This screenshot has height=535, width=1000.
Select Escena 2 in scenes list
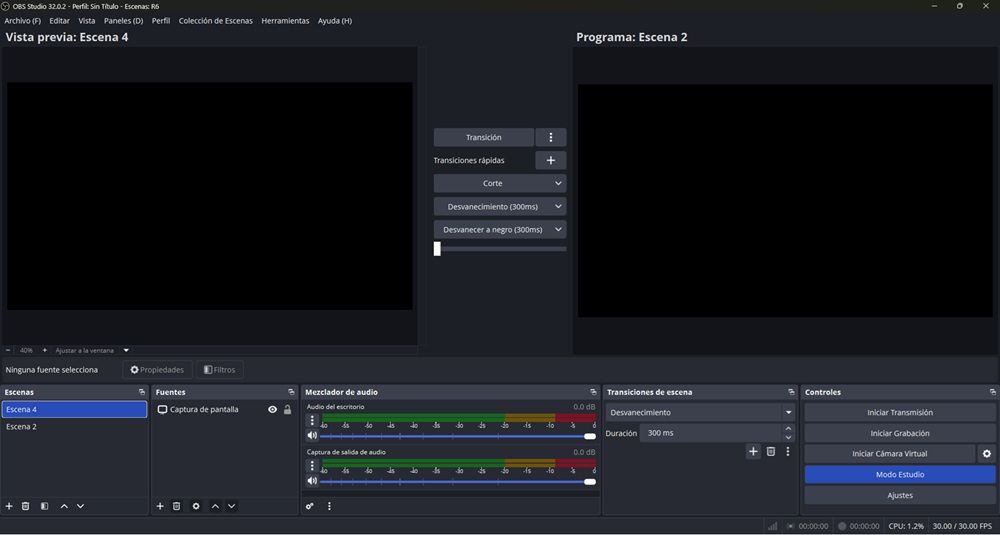tap(75, 427)
